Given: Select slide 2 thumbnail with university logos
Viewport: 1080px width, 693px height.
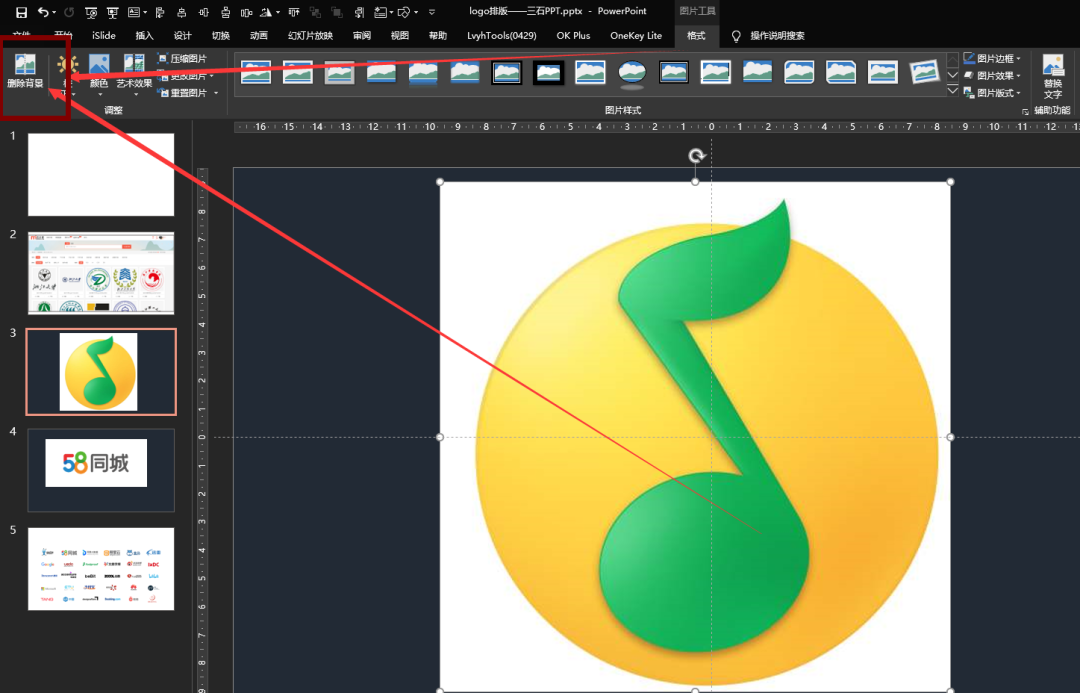Looking at the screenshot, I should tap(101, 273).
